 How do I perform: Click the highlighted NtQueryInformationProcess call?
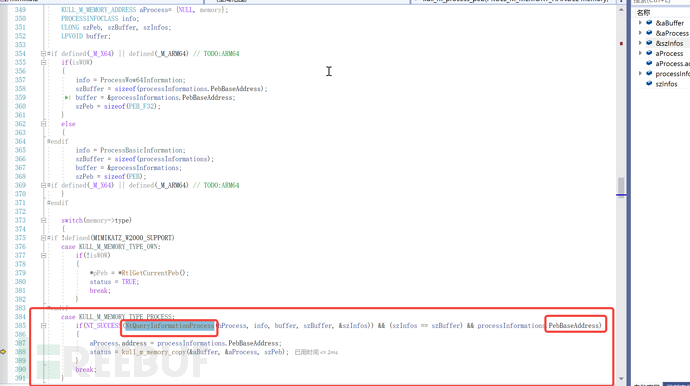[x=169, y=326]
